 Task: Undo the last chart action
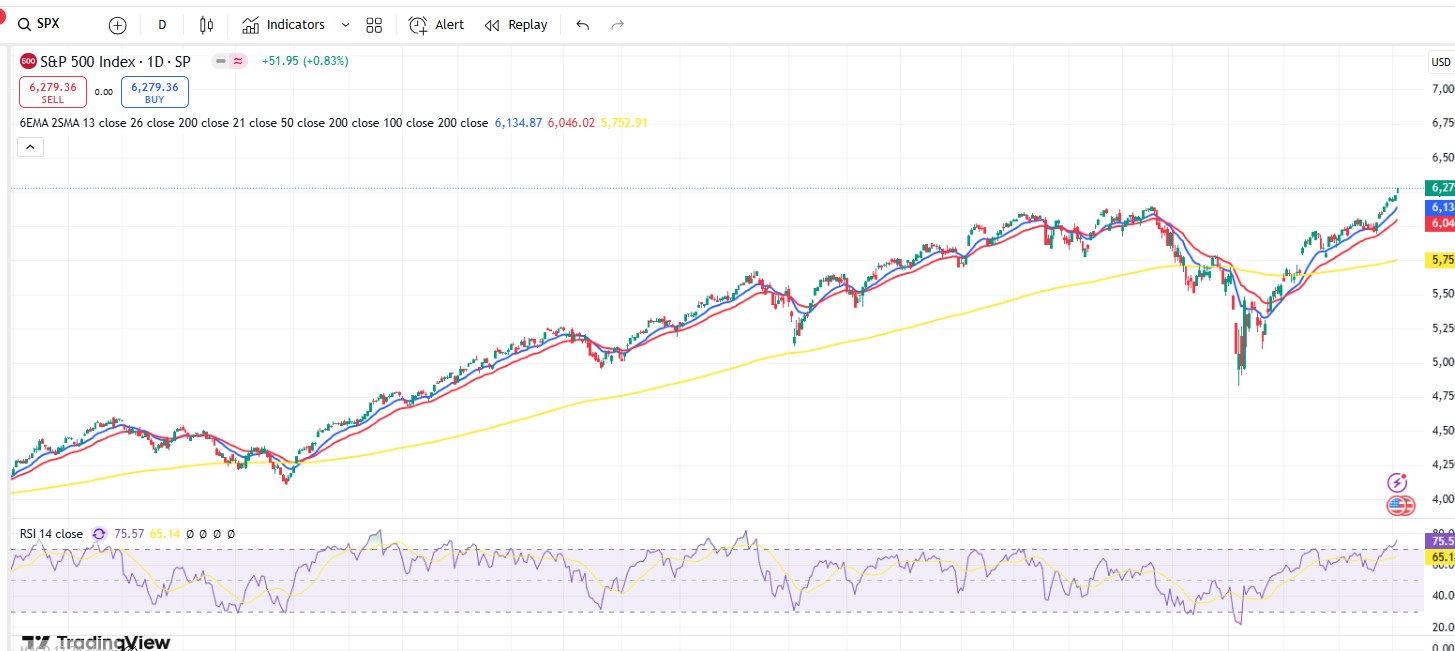[583, 25]
